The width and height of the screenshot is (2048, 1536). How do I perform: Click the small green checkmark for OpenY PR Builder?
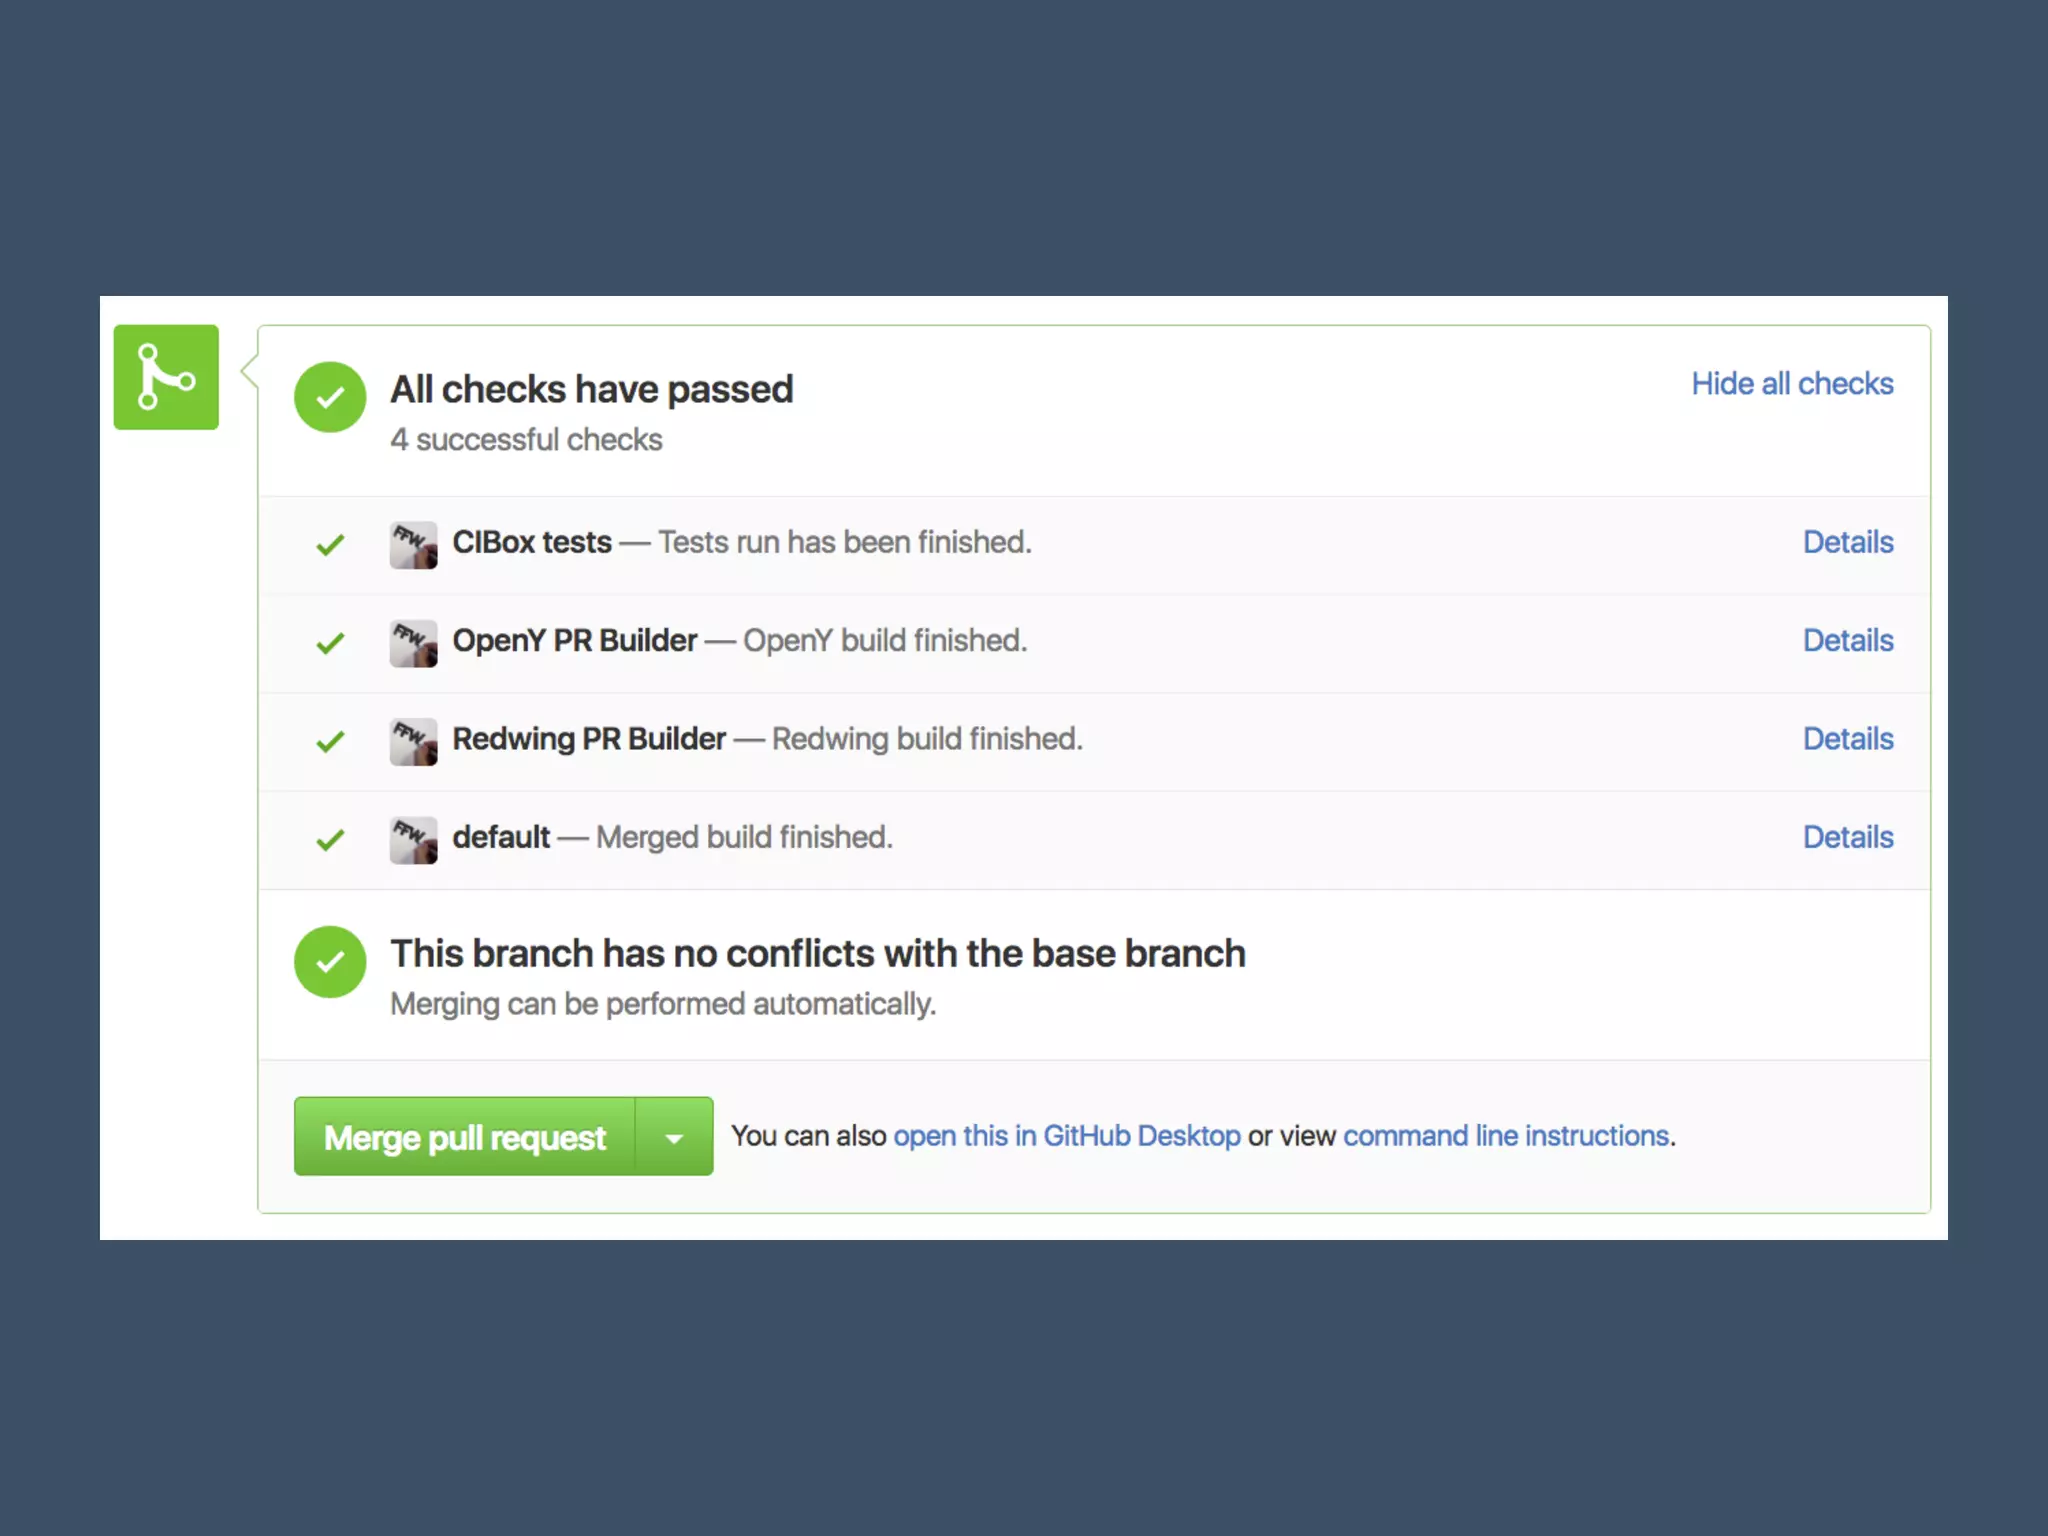tap(330, 643)
